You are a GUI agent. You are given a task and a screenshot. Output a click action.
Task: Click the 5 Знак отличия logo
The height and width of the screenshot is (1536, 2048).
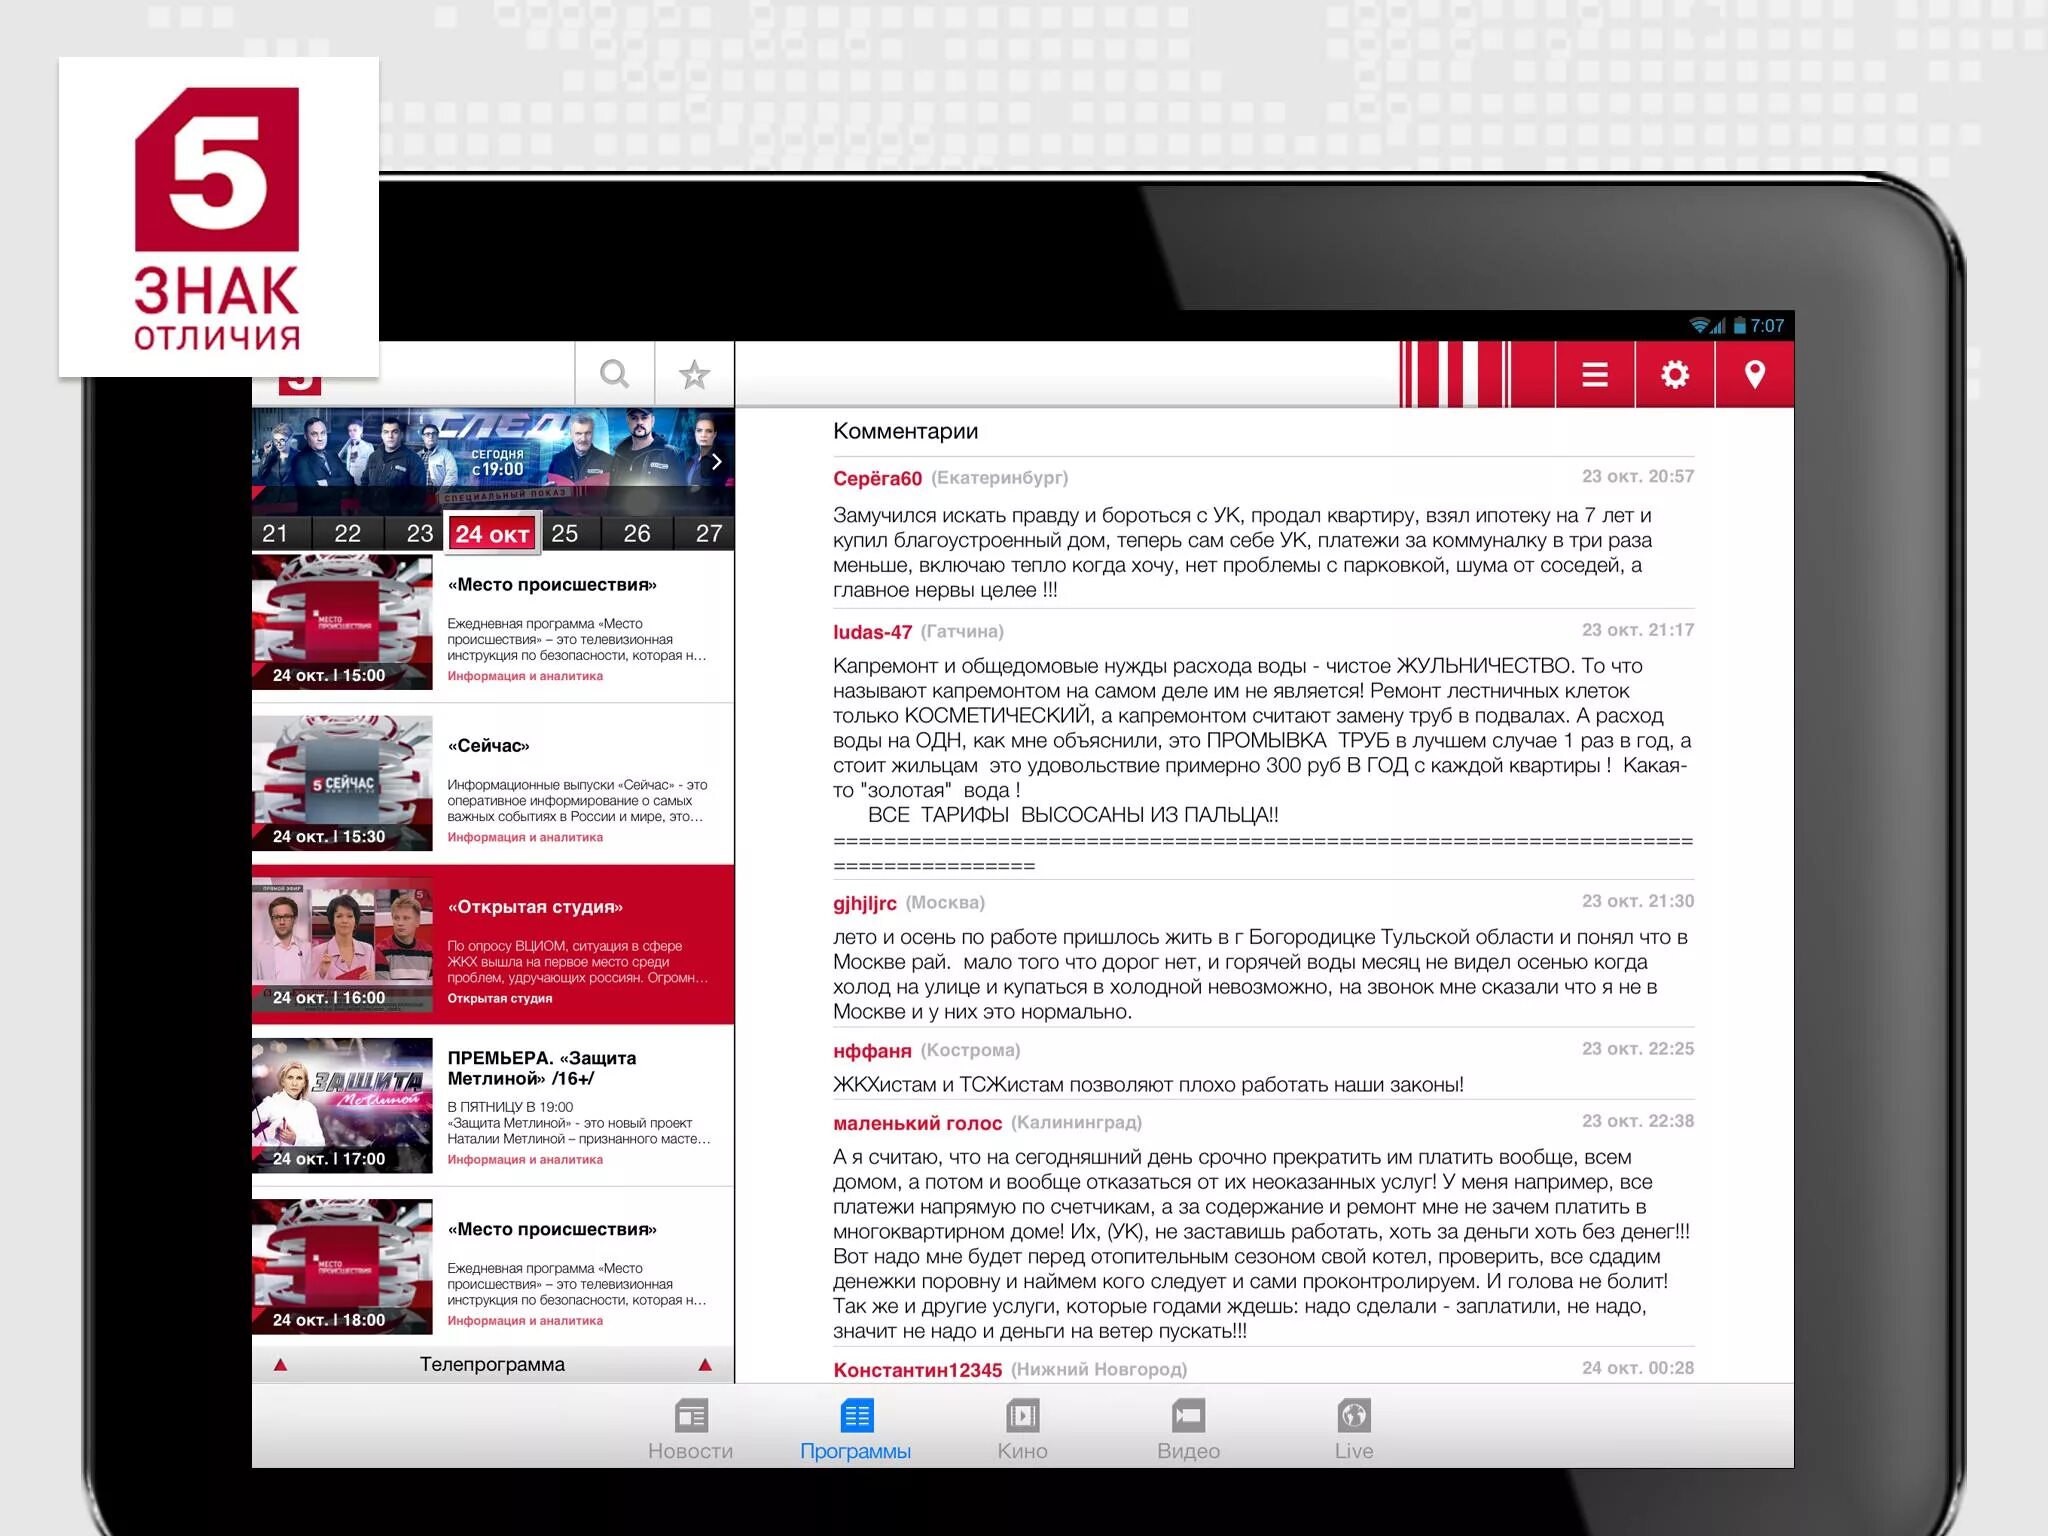[218, 217]
